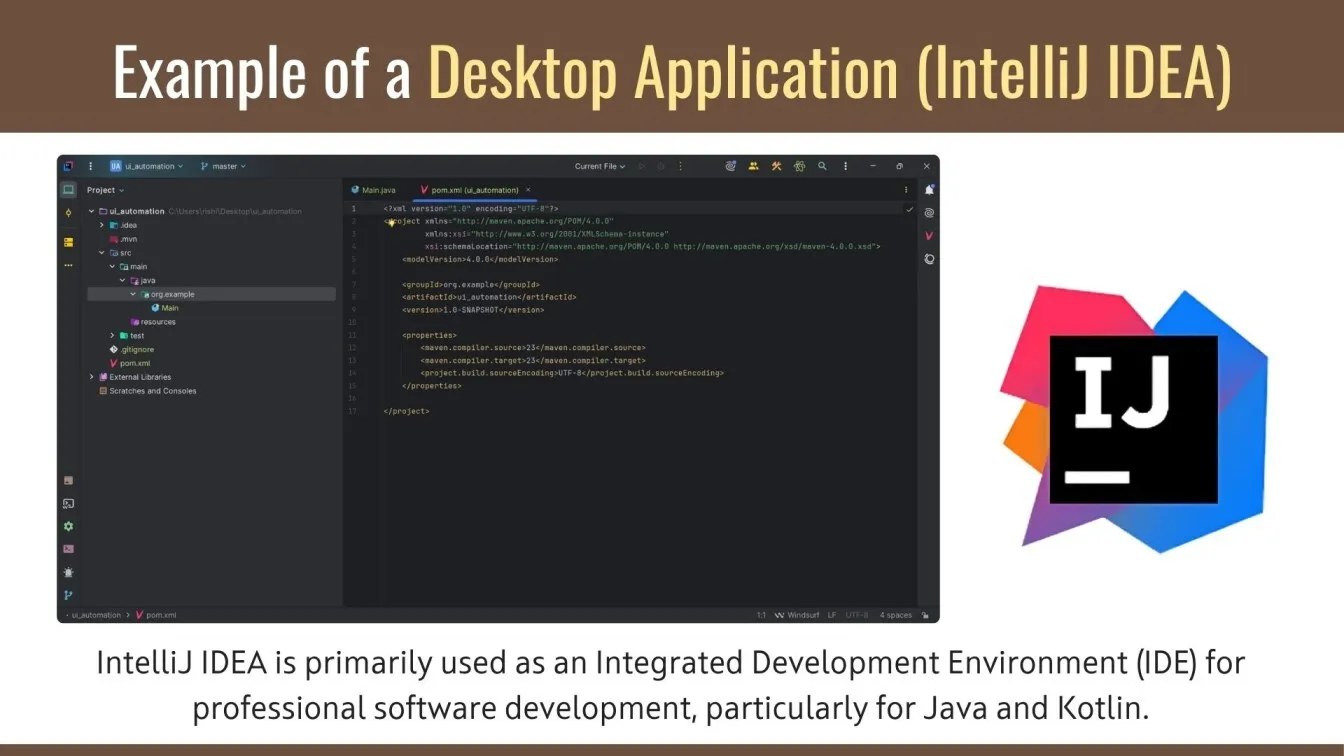
Task: Expand the .idea folder
Action: (x=102, y=225)
